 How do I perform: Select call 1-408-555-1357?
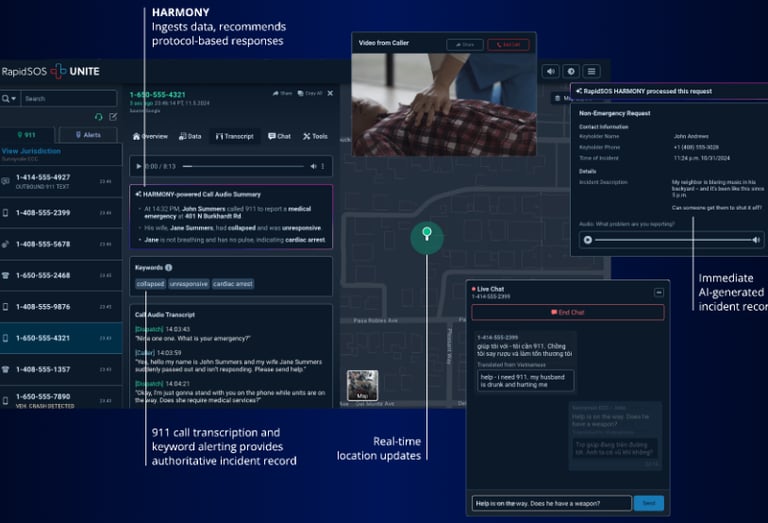tap(61, 369)
